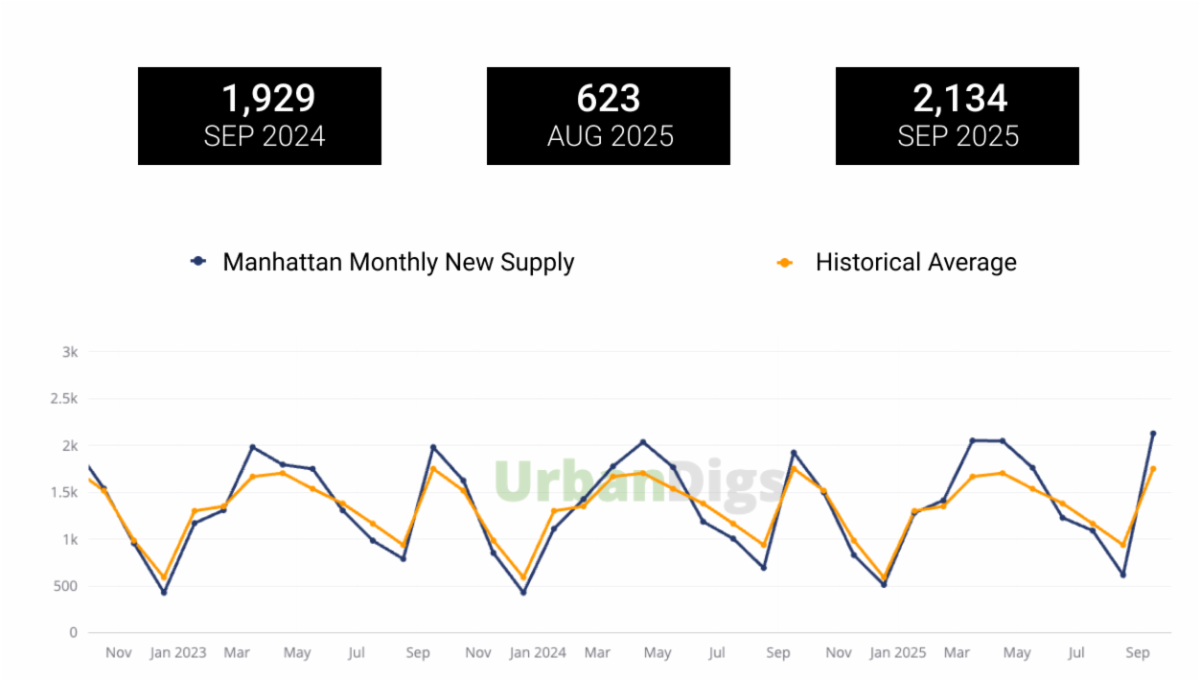Select the 623 AUG 2025 stat card
1200x681 pixels.
pyautogui.click(x=608, y=116)
